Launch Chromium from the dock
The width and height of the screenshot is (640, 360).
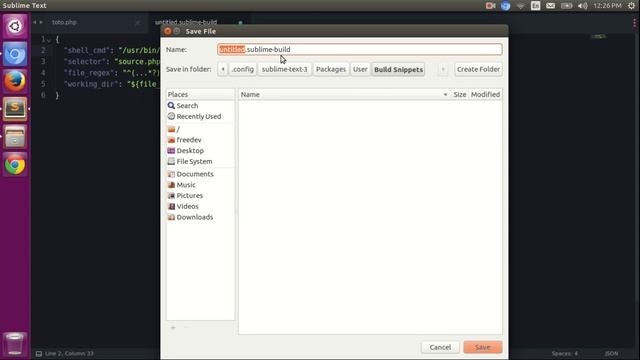pyautogui.click(x=15, y=54)
